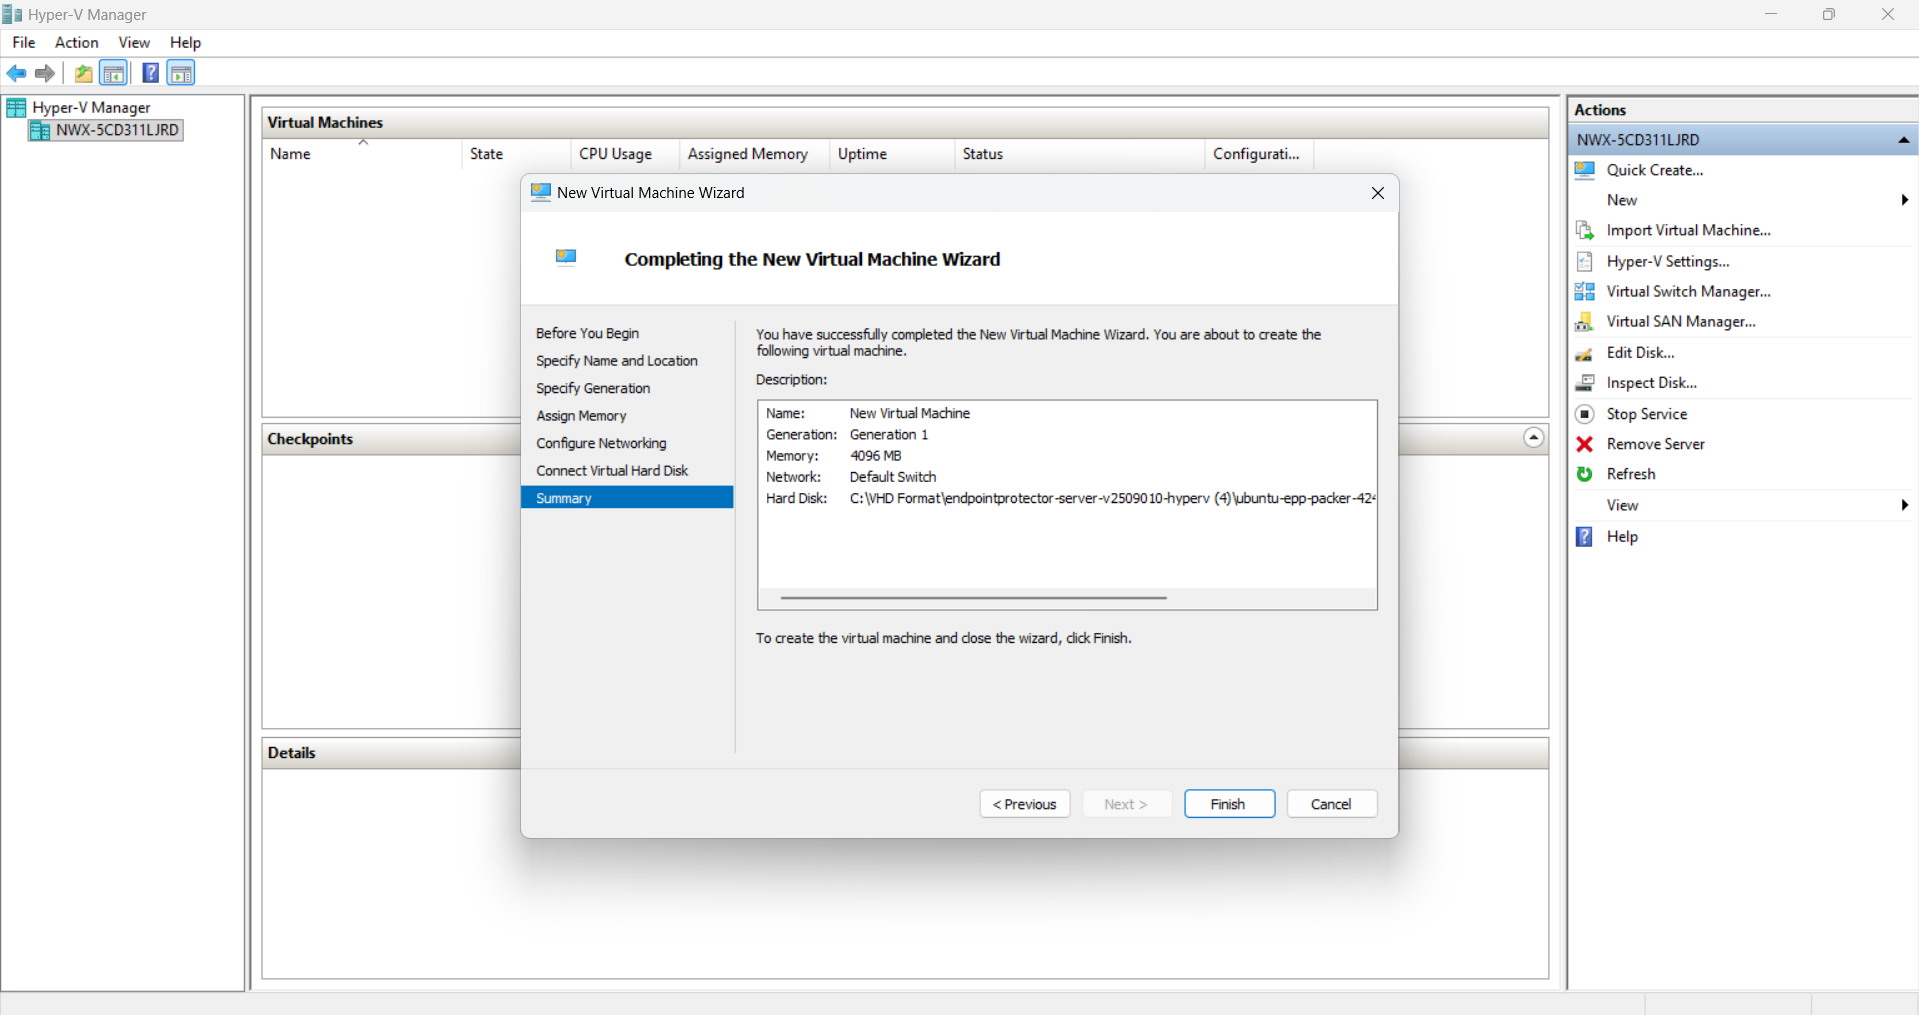The height and width of the screenshot is (1015, 1919).
Task: Click the Edit Disk icon
Action: 1584,353
